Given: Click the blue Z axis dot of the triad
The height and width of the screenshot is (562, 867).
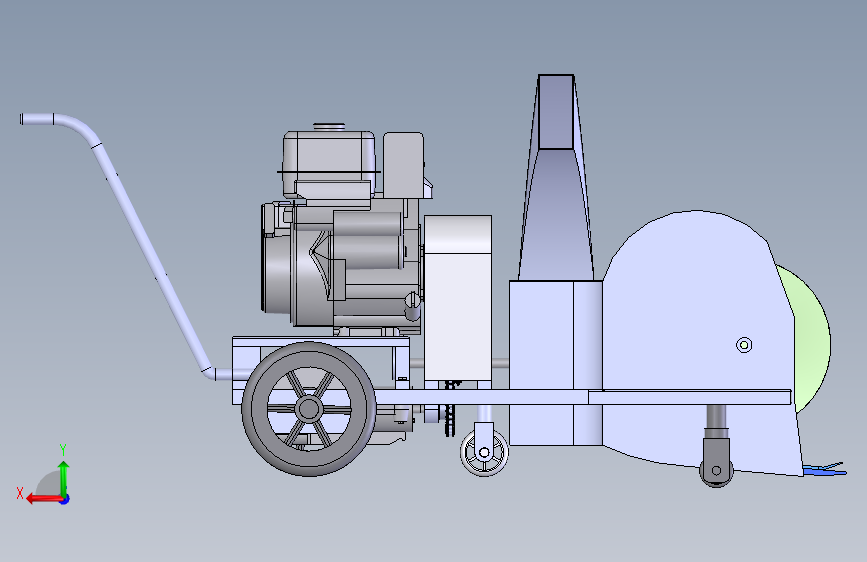Looking at the screenshot, I should [x=65, y=499].
